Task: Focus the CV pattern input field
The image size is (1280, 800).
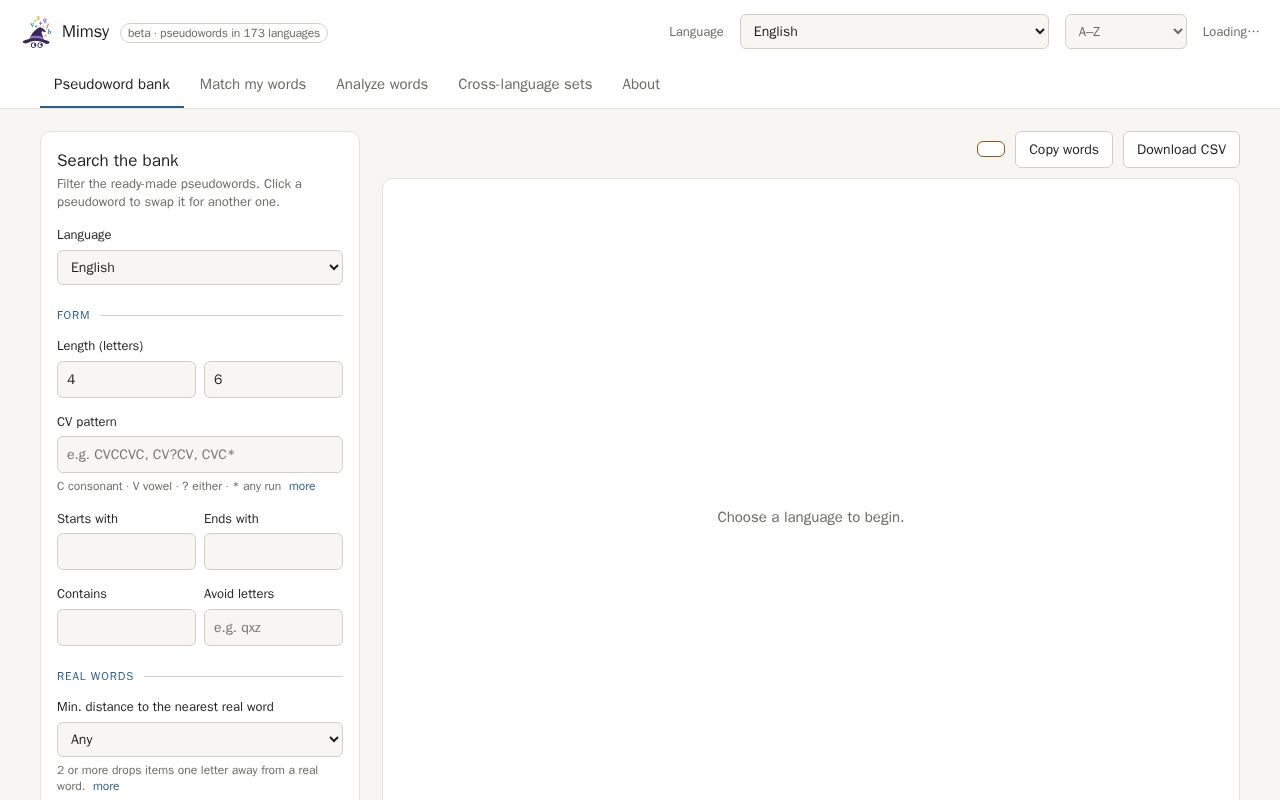Action: point(200,455)
